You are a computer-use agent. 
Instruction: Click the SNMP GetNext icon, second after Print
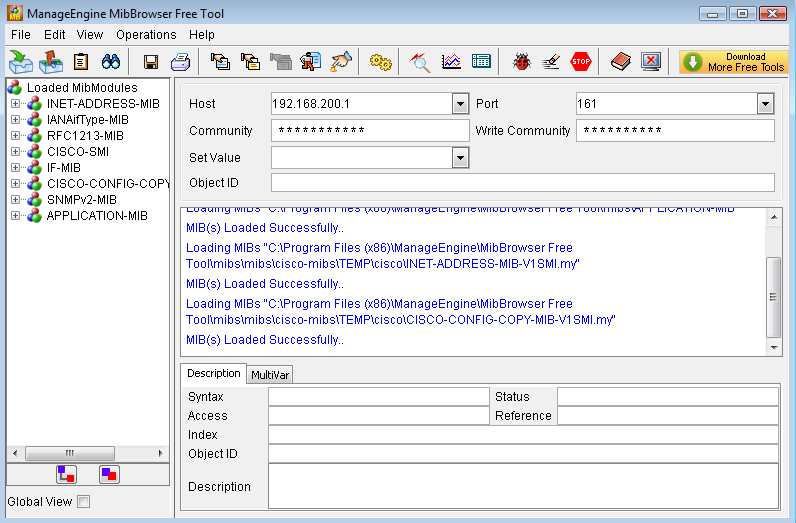point(250,62)
